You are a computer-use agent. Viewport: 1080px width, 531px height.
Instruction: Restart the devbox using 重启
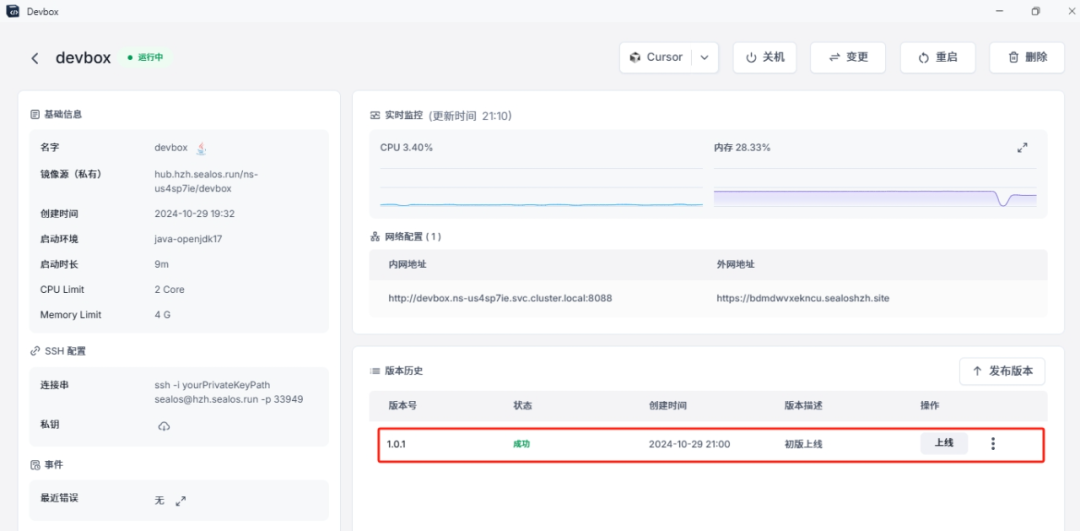tap(937, 58)
